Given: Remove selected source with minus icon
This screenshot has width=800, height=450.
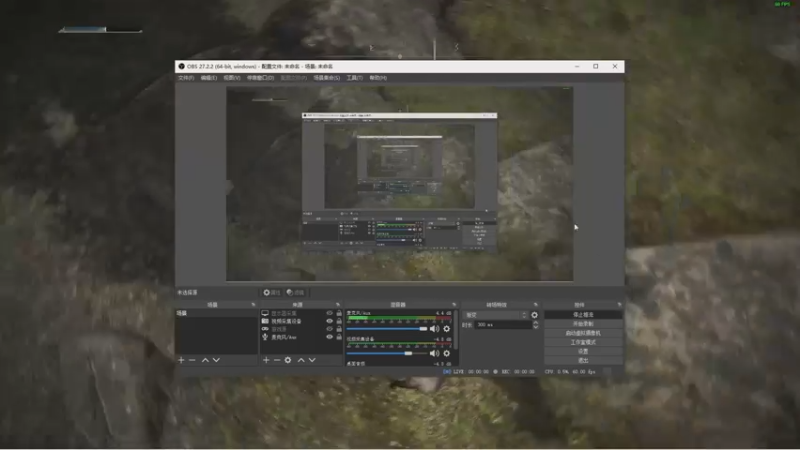Looking at the screenshot, I should [x=277, y=360].
